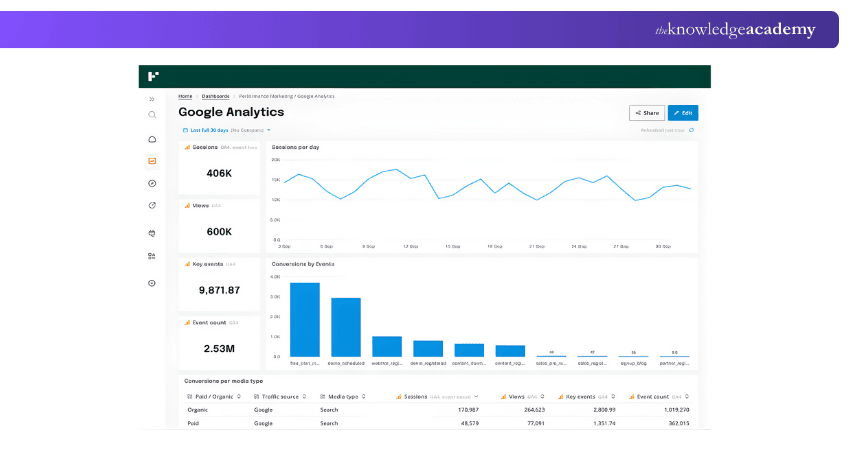Click the app logo in the green header
This screenshot has height=450, width=850.
click(153, 76)
